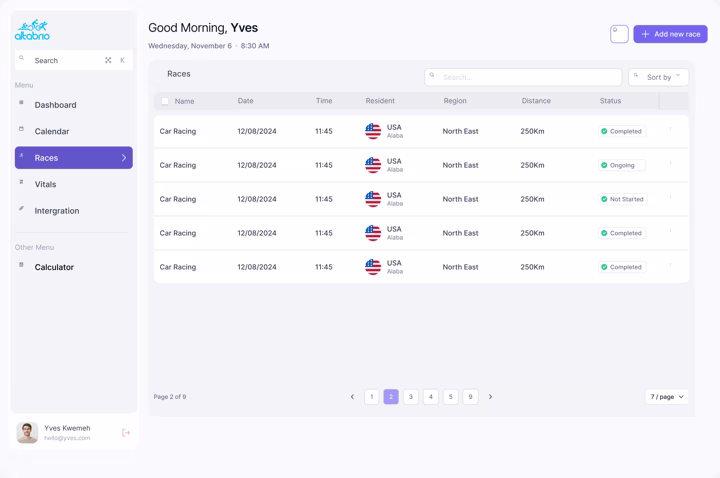This screenshot has height=478, width=720.
Task: Click the Name column header
Action: point(185,101)
